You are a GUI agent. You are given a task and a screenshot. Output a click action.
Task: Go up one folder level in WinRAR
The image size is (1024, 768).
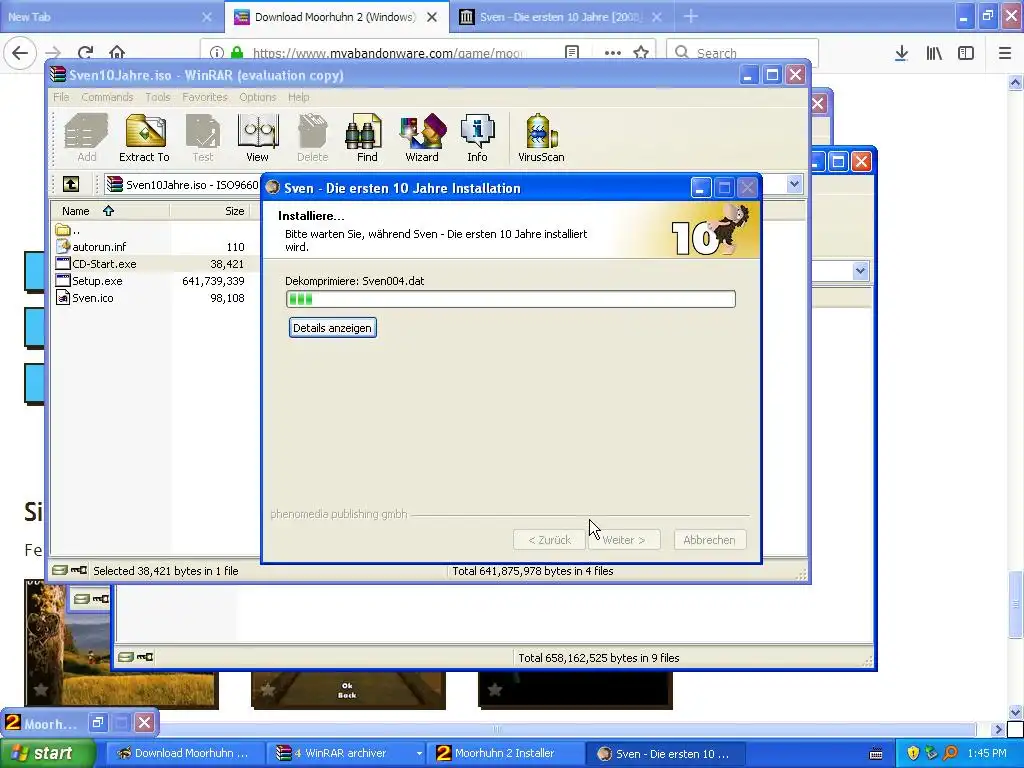(71, 184)
